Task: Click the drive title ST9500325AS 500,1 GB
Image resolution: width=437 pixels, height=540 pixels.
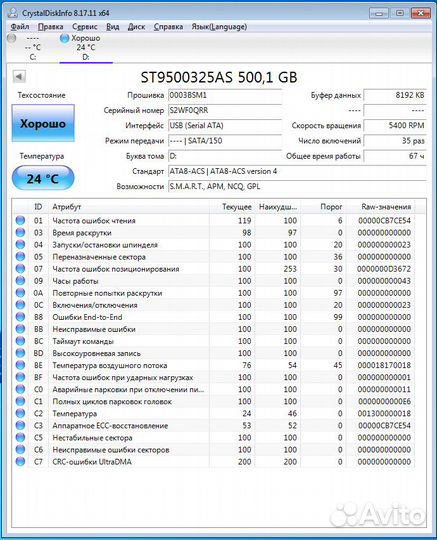Action: (x=219, y=77)
